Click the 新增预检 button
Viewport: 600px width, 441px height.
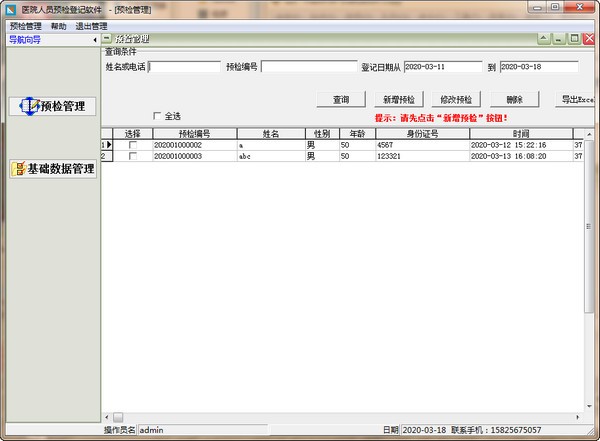click(399, 100)
